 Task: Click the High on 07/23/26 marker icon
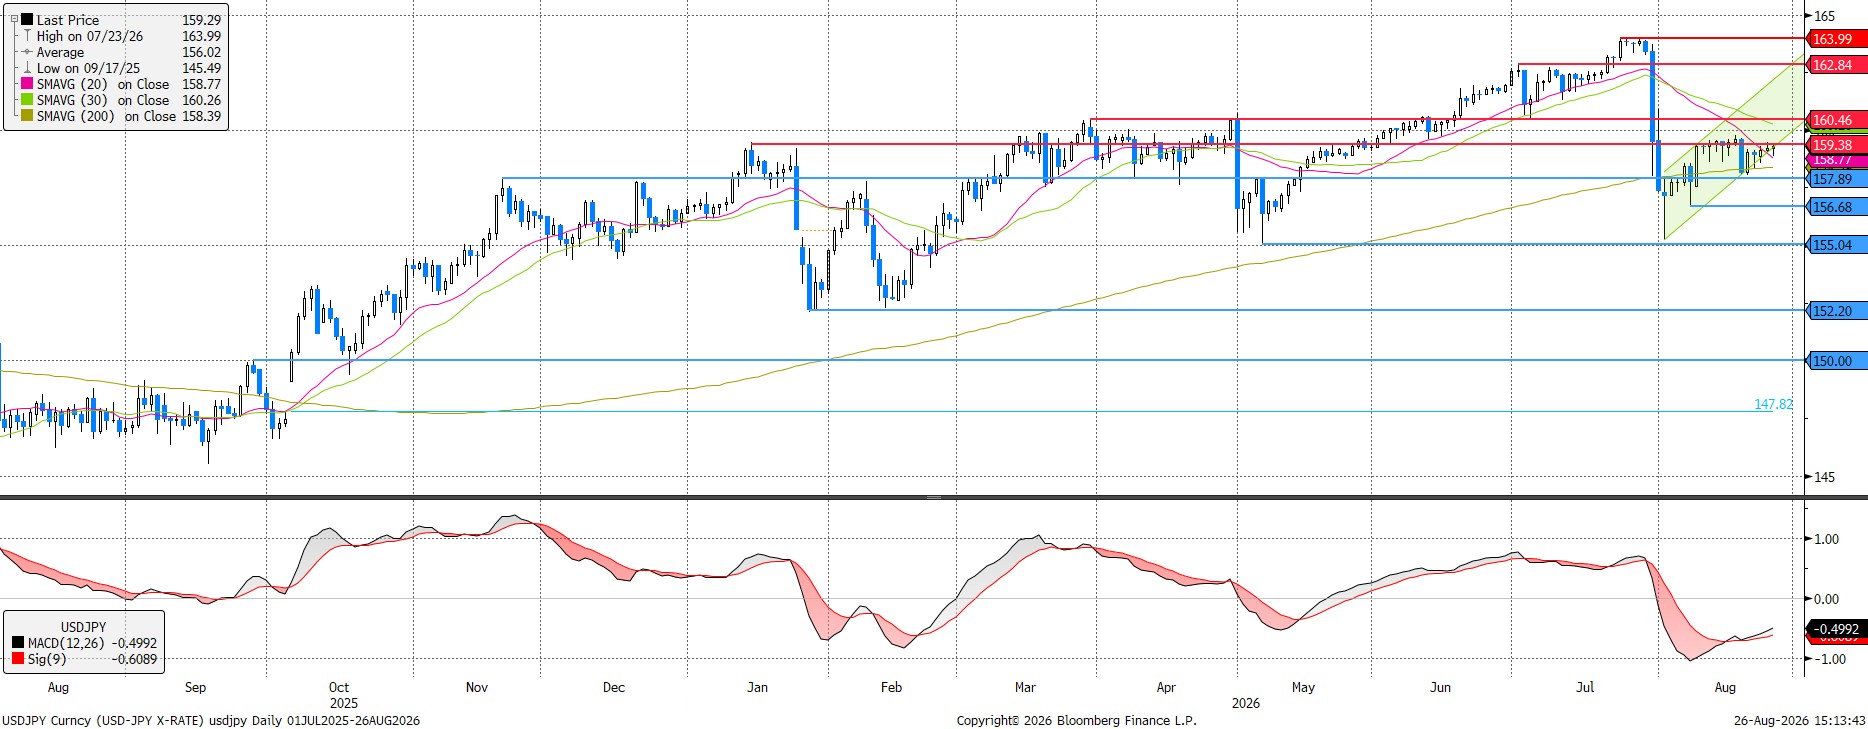click(27, 36)
